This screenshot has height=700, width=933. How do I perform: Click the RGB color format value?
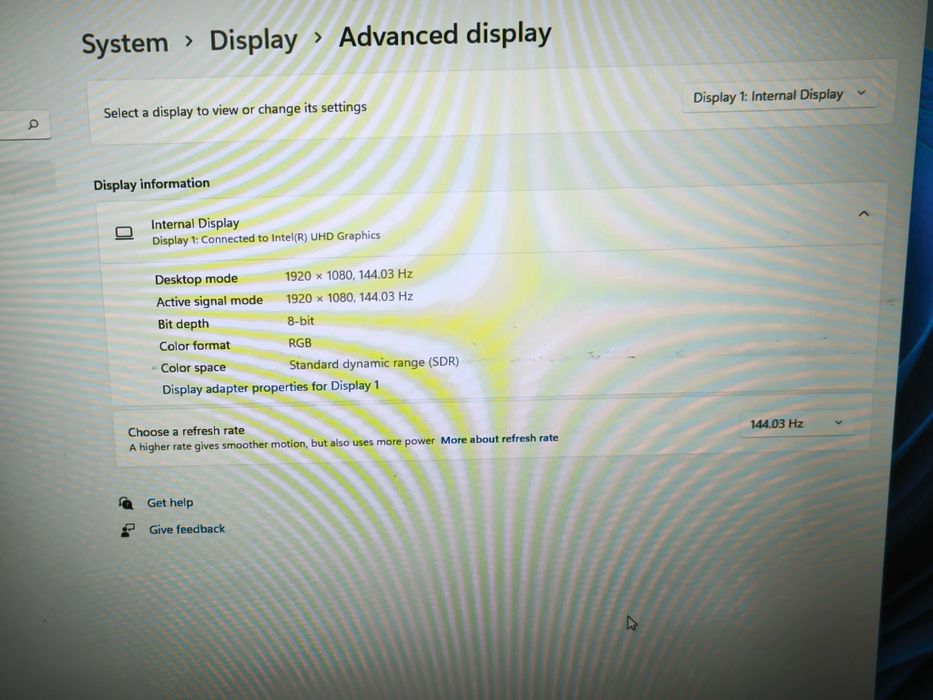tap(300, 343)
